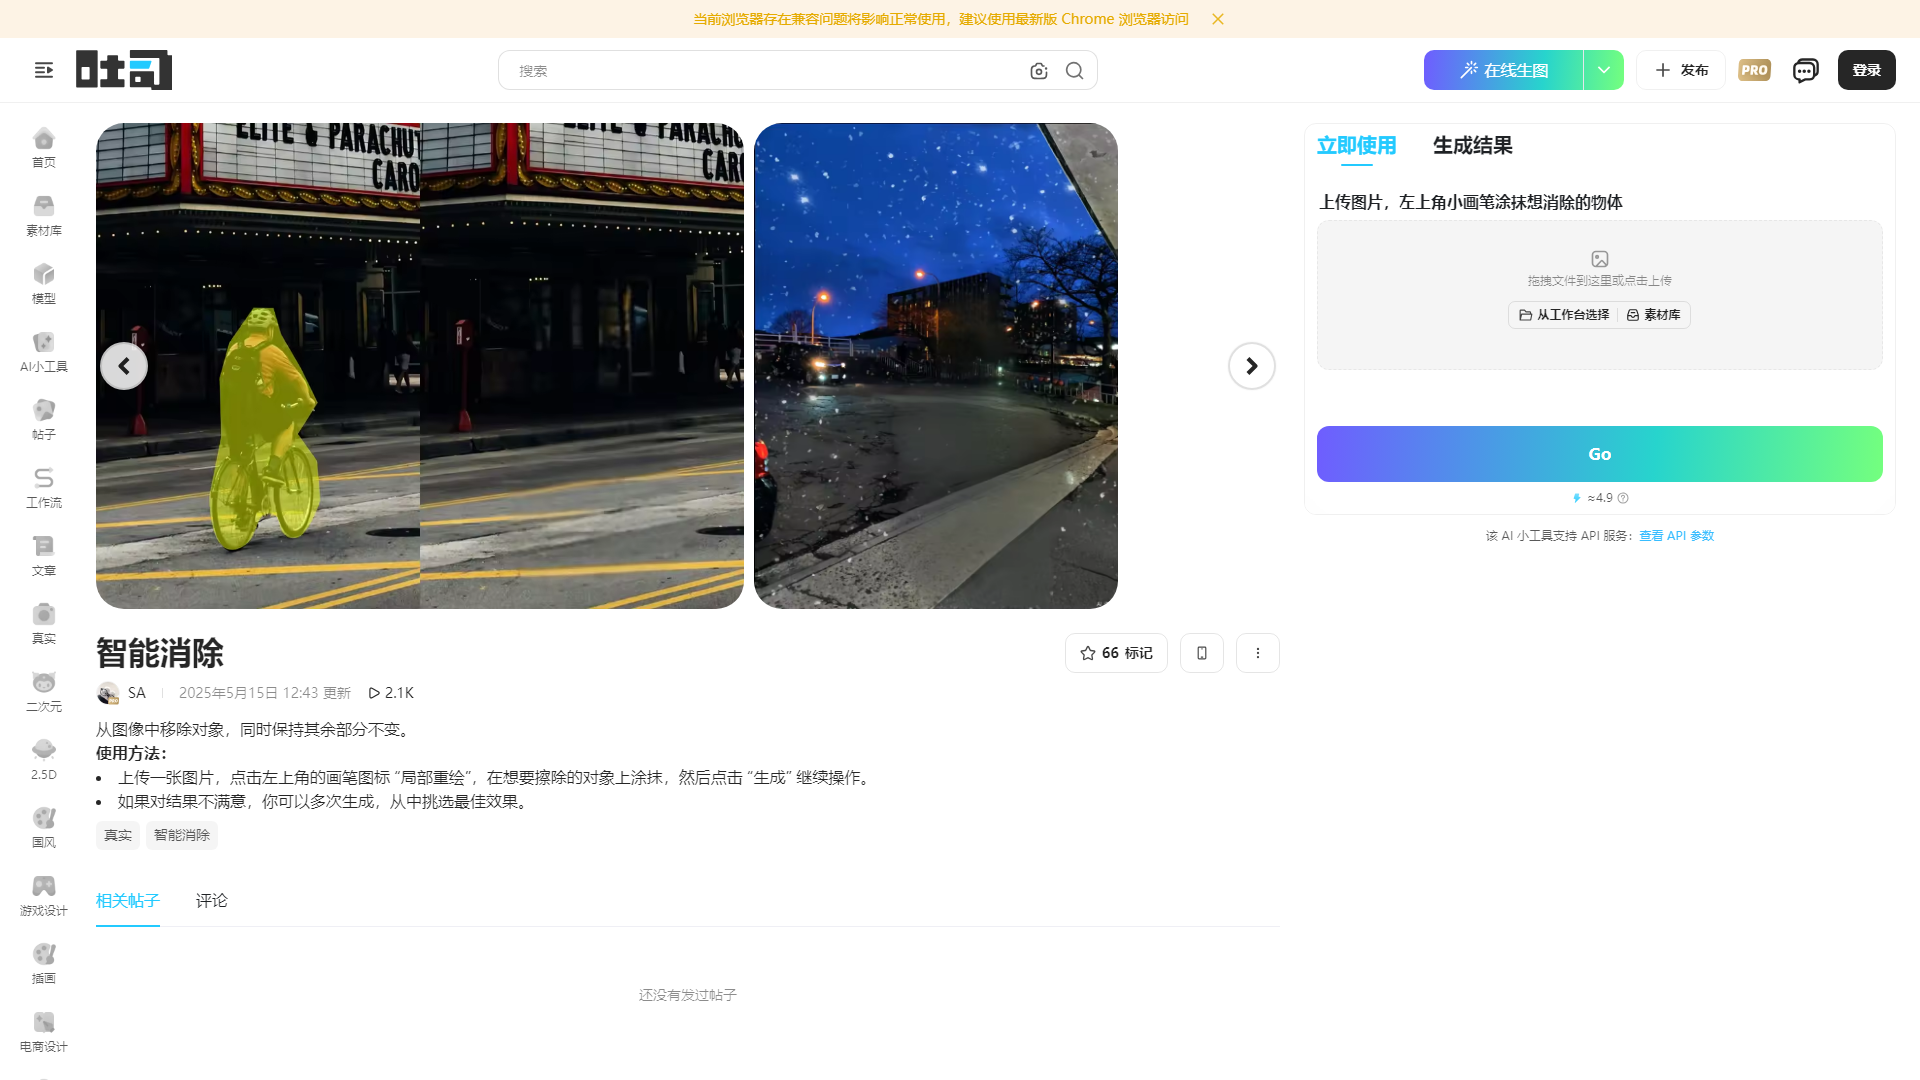1920x1080 pixels.
Task: Select the 智能消除 tag
Action: click(x=181, y=835)
